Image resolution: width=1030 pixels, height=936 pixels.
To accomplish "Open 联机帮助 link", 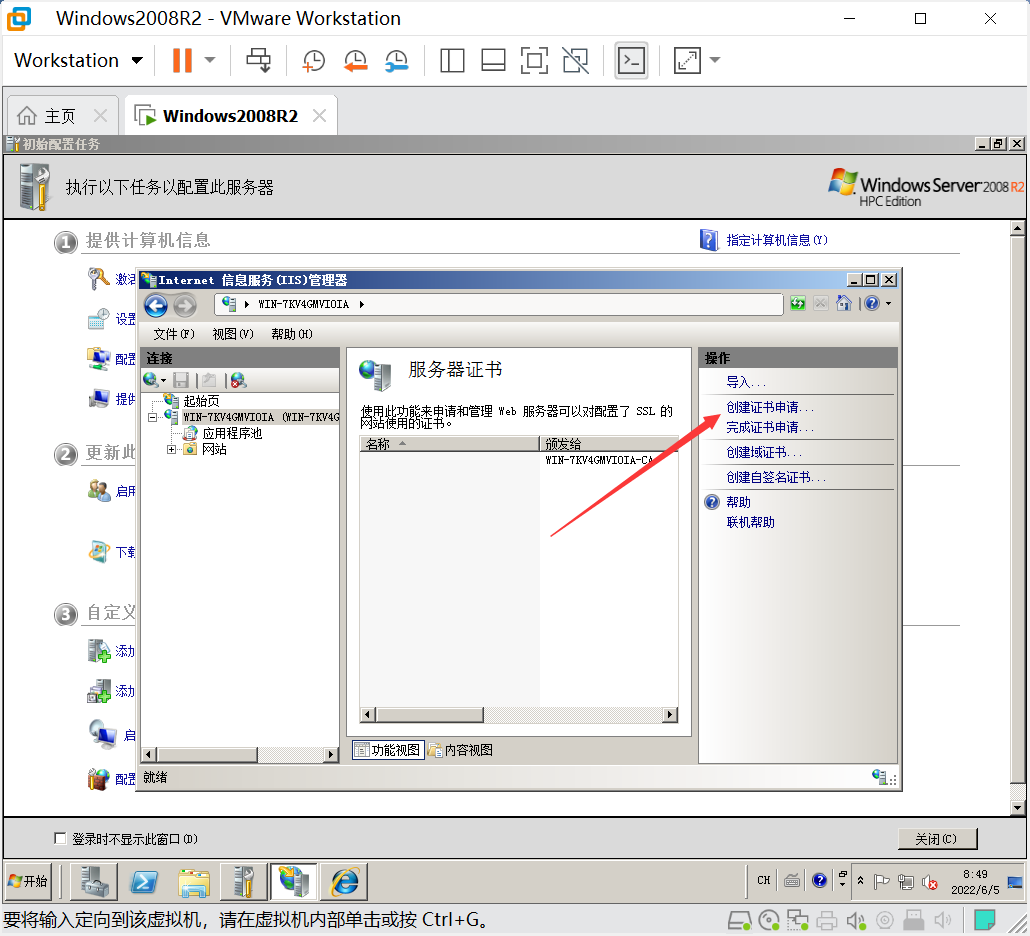I will pos(750,522).
